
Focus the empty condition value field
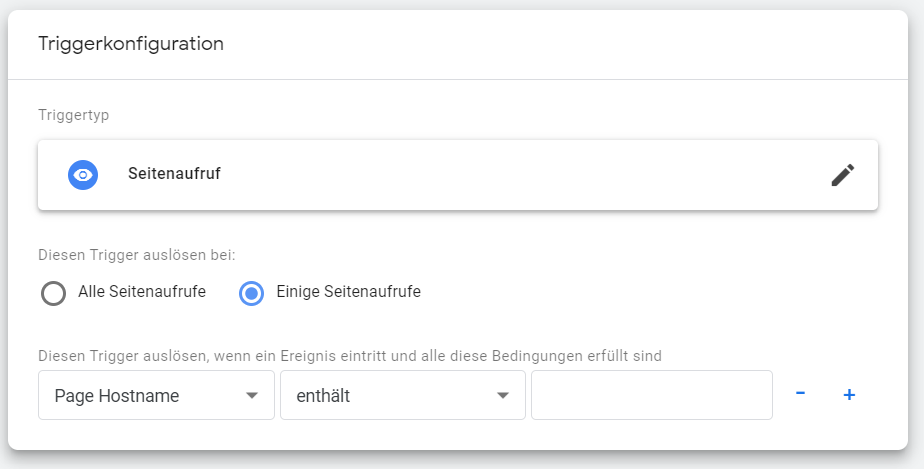click(x=652, y=395)
